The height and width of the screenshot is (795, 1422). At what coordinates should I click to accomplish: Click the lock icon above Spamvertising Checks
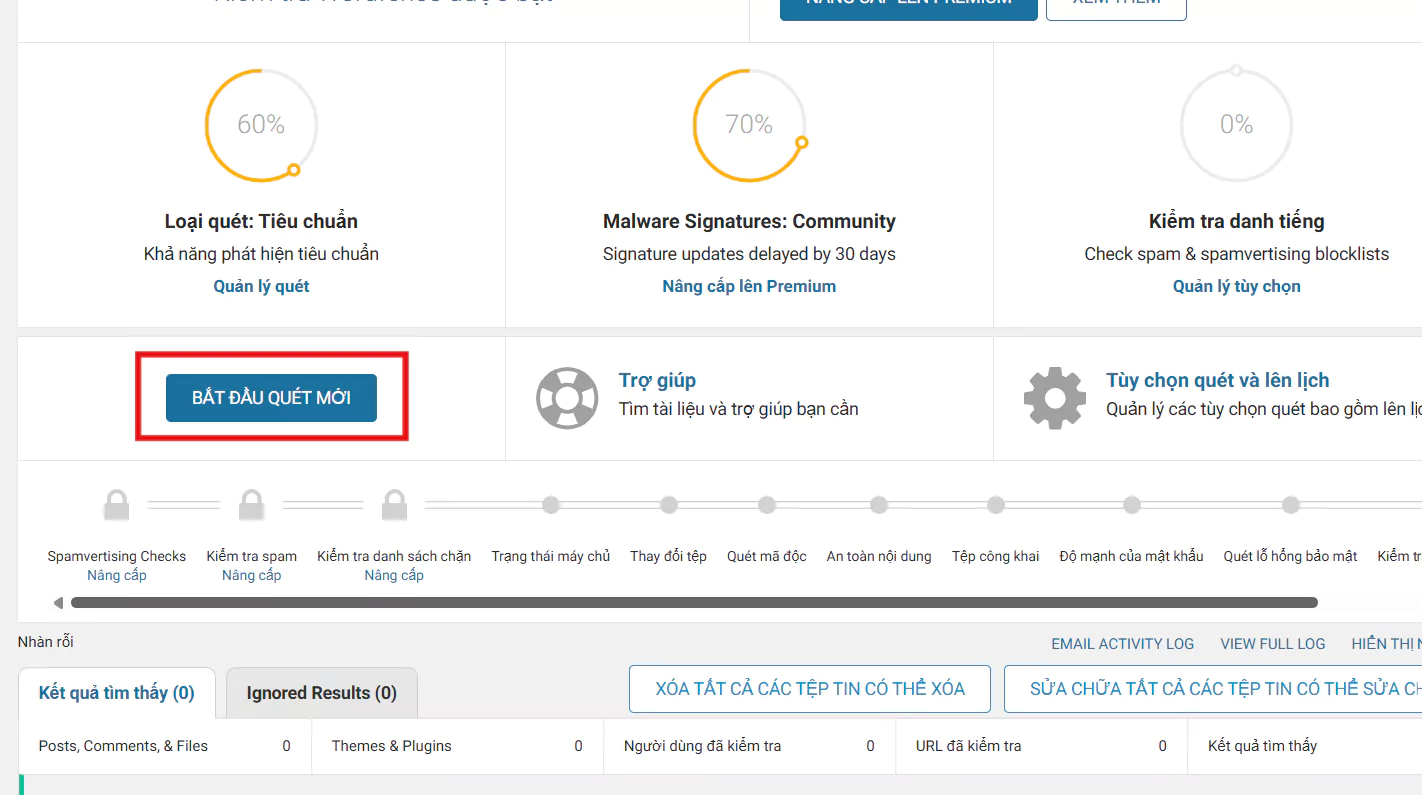coord(117,505)
